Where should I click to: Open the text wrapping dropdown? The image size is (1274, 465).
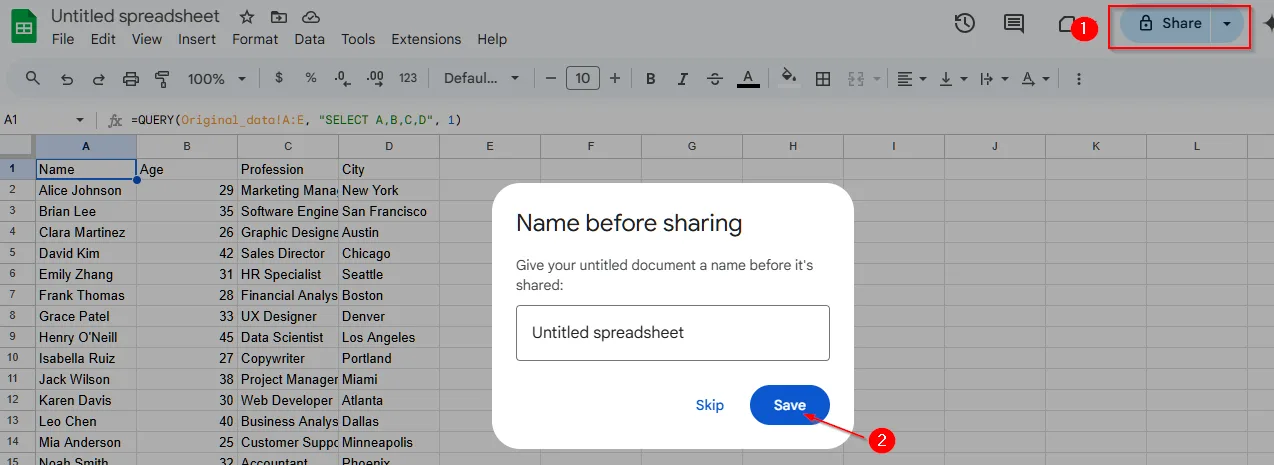pos(995,78)
